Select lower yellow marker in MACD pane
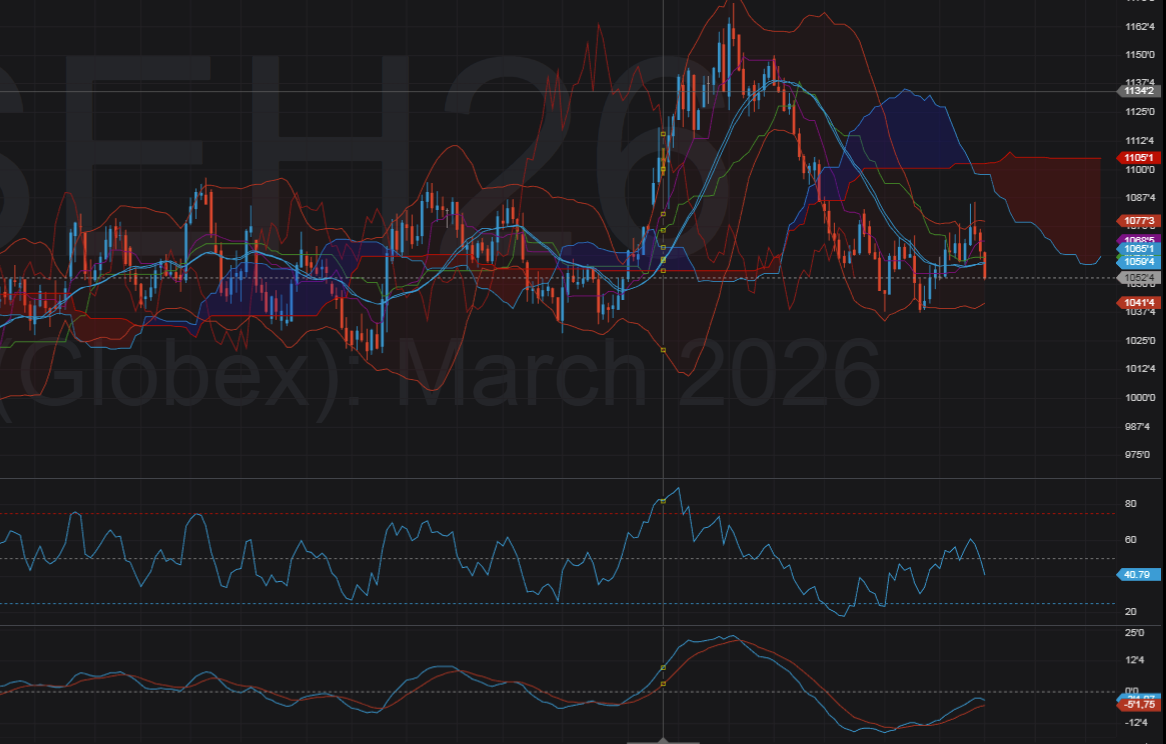Image resolution: width=1166 pixels, height=744 pixels. coord(663,684)
